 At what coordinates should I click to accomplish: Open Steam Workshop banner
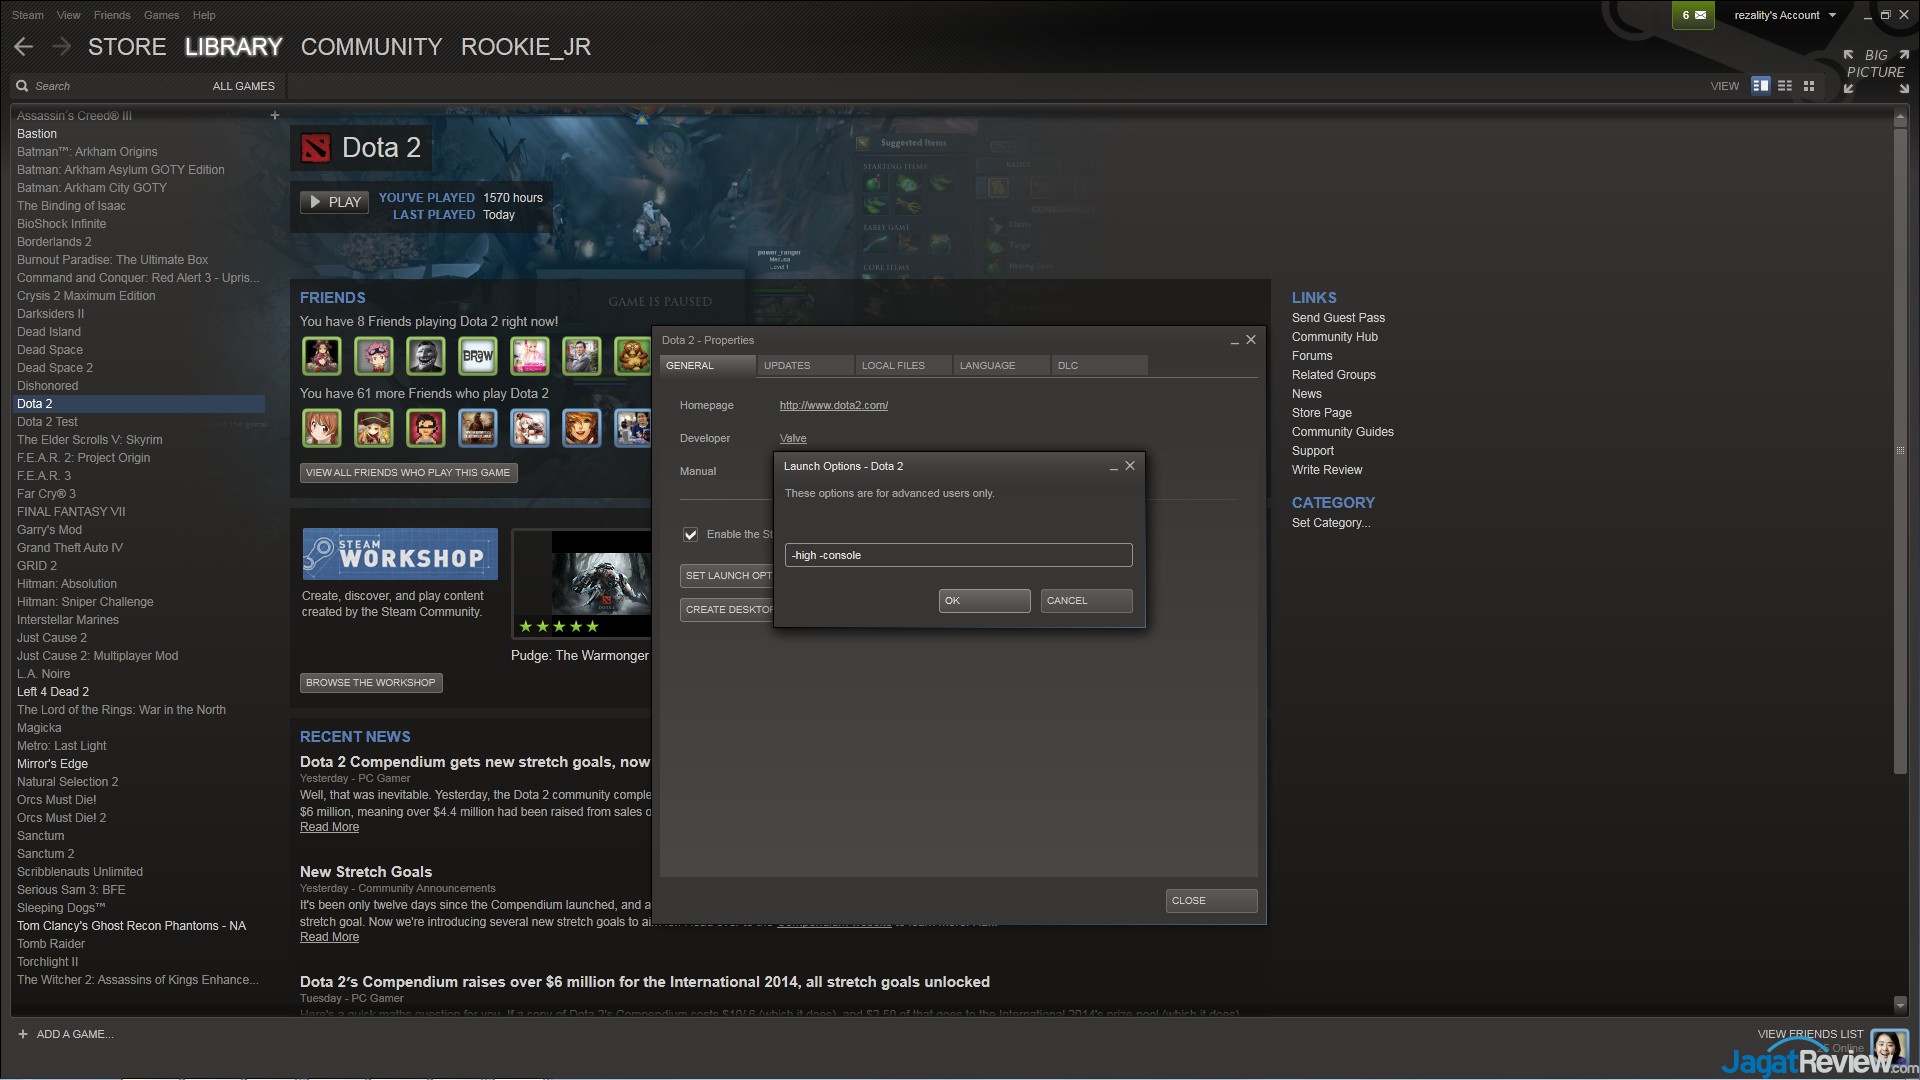tap(400, 554)
